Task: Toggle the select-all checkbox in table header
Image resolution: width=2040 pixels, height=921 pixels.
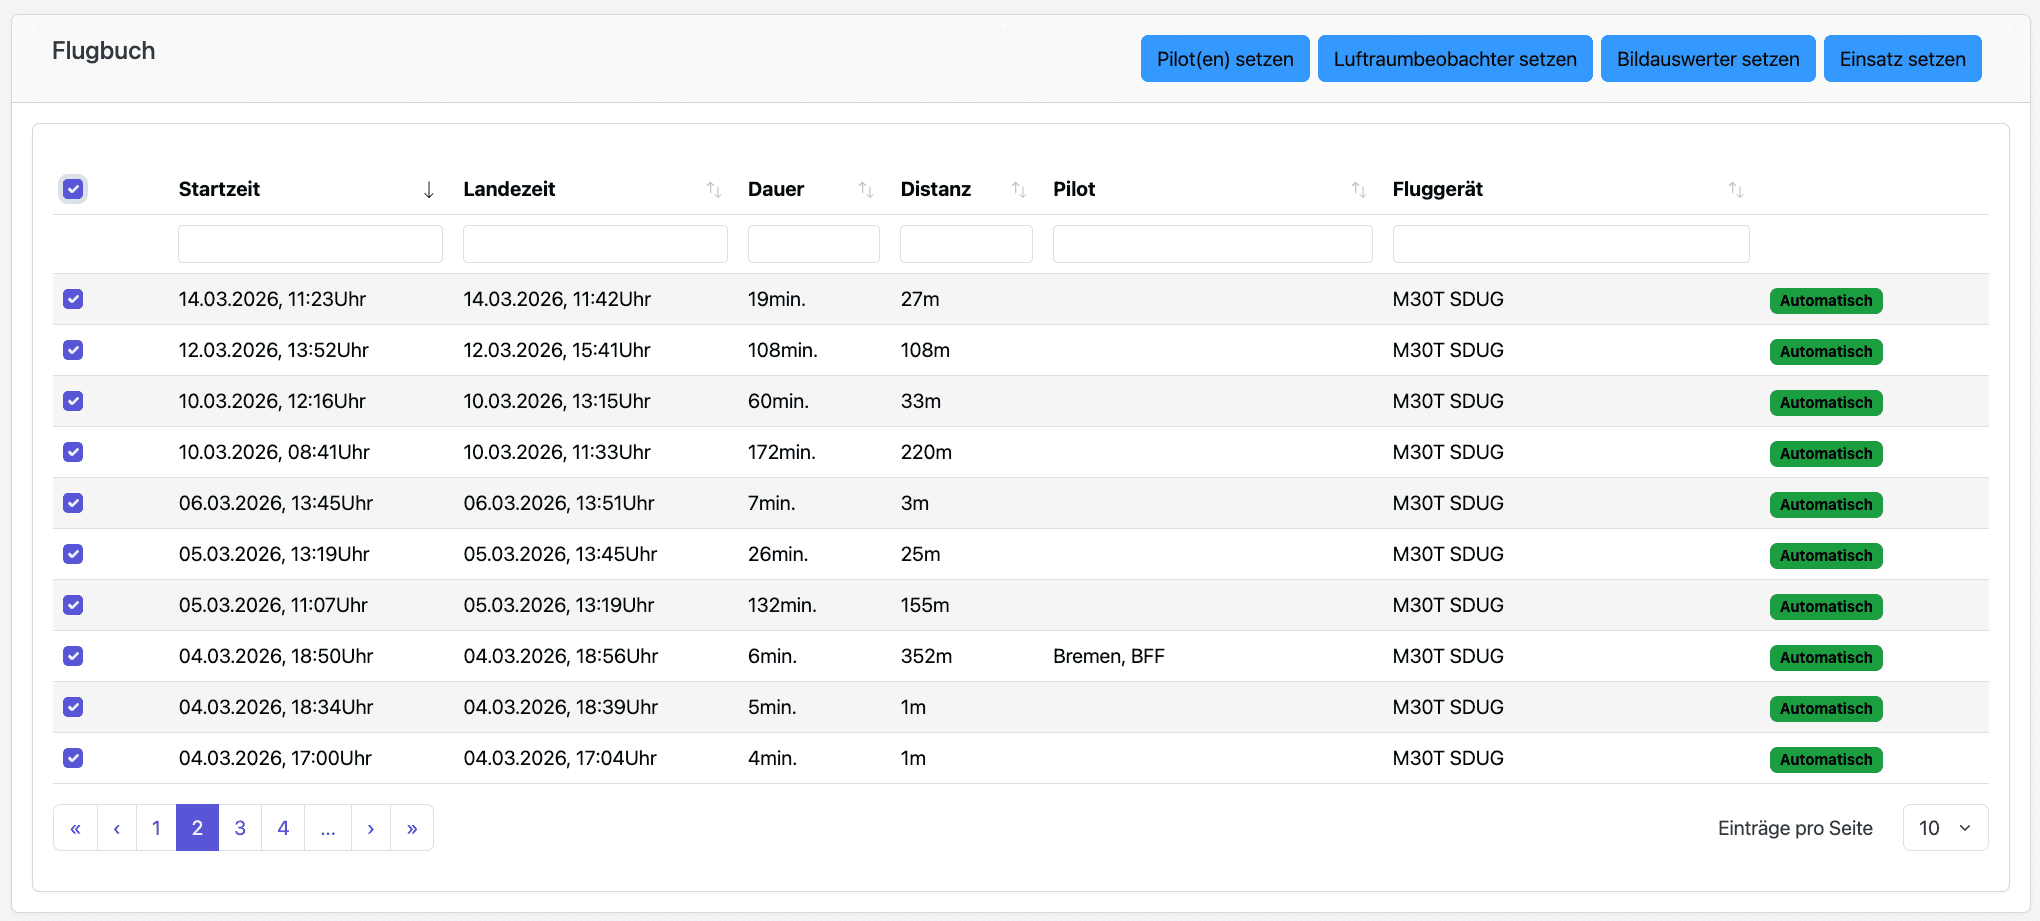Action: 73,189
